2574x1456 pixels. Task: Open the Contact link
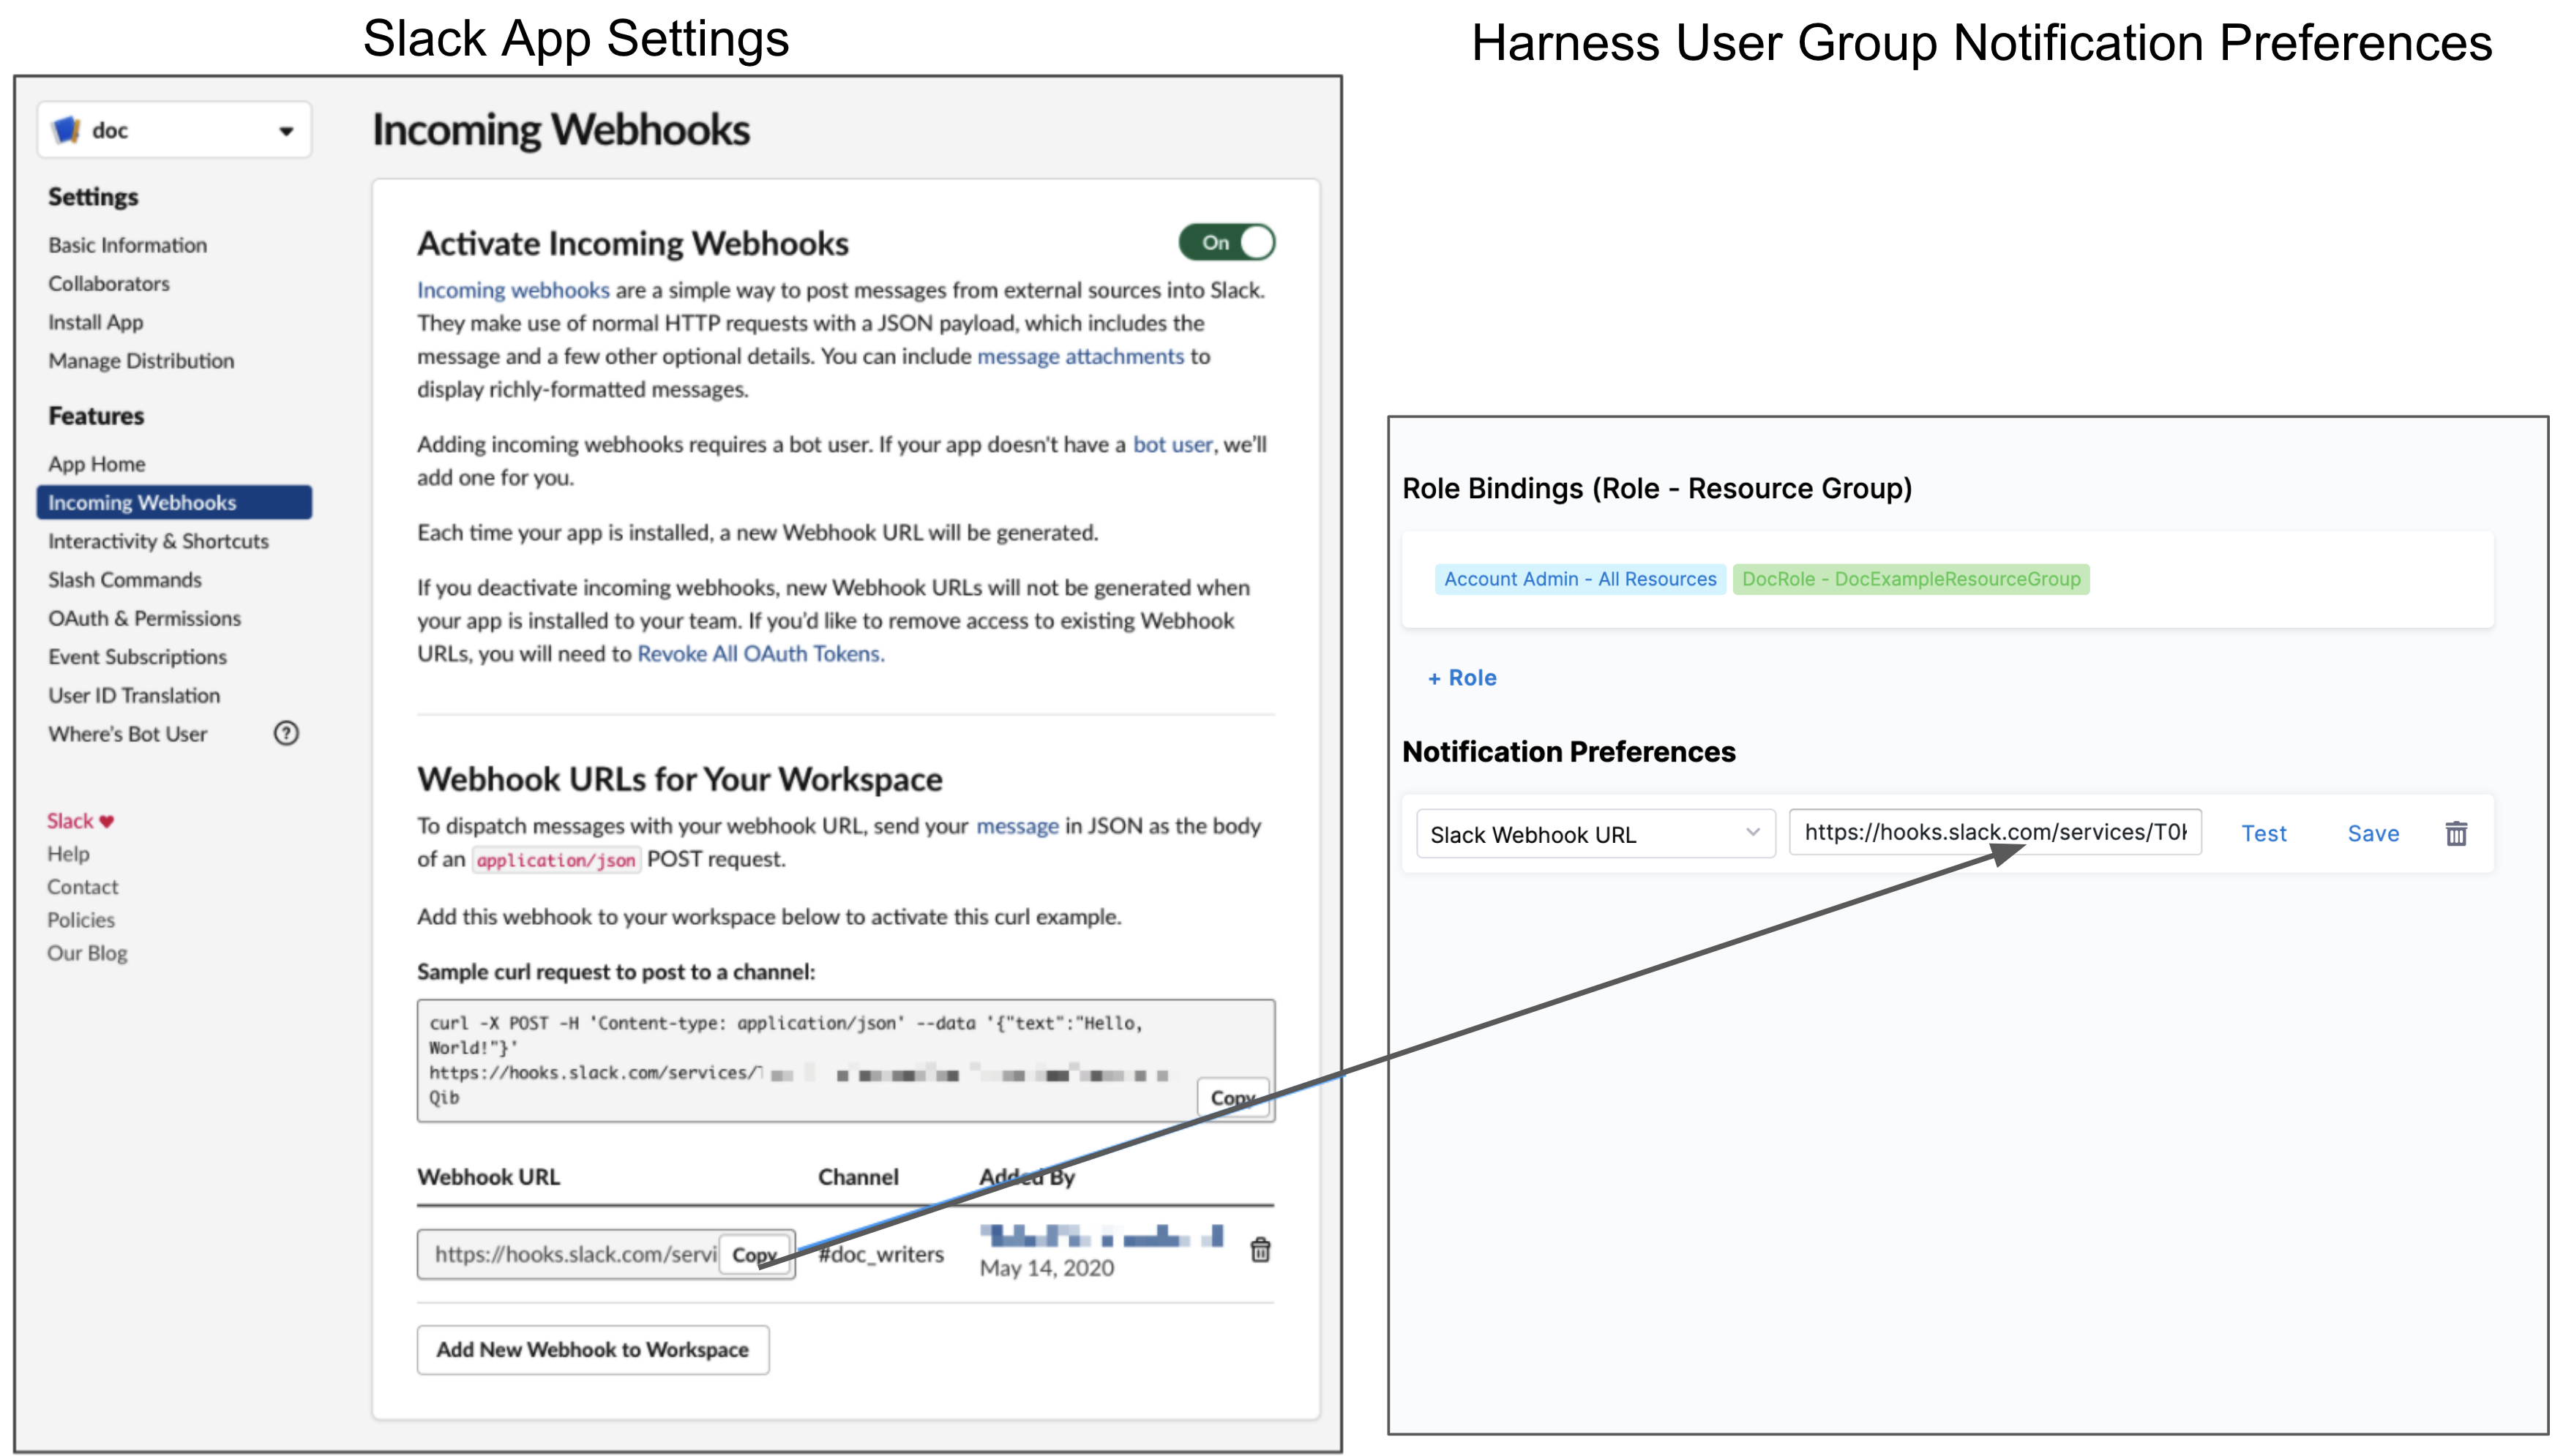[x=82, y=887]
